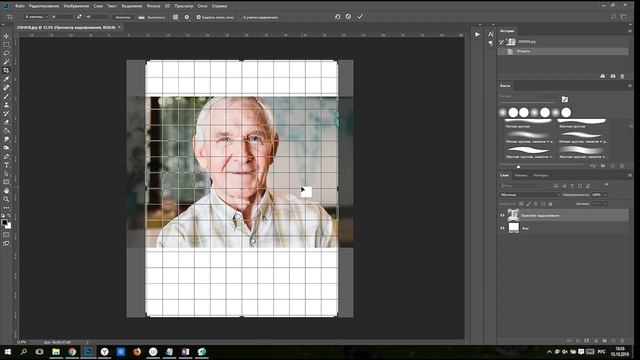Screen dimensions: 640x360
Task: Select the Crop tool in the toolbox
Action: click(6, 70)
